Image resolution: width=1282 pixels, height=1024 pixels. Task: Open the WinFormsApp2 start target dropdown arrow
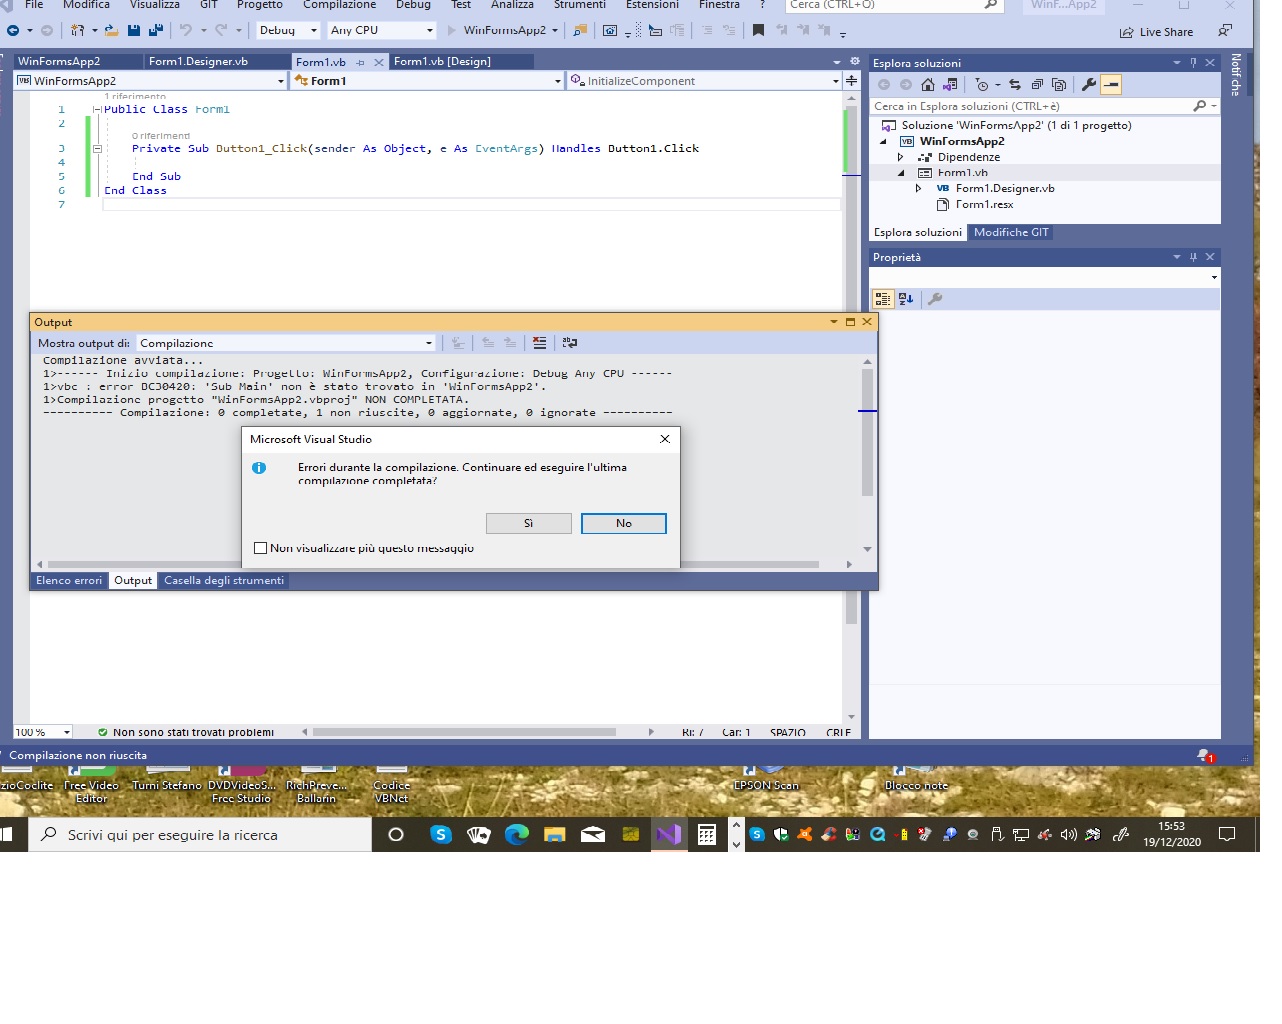(x=554, y=30)
